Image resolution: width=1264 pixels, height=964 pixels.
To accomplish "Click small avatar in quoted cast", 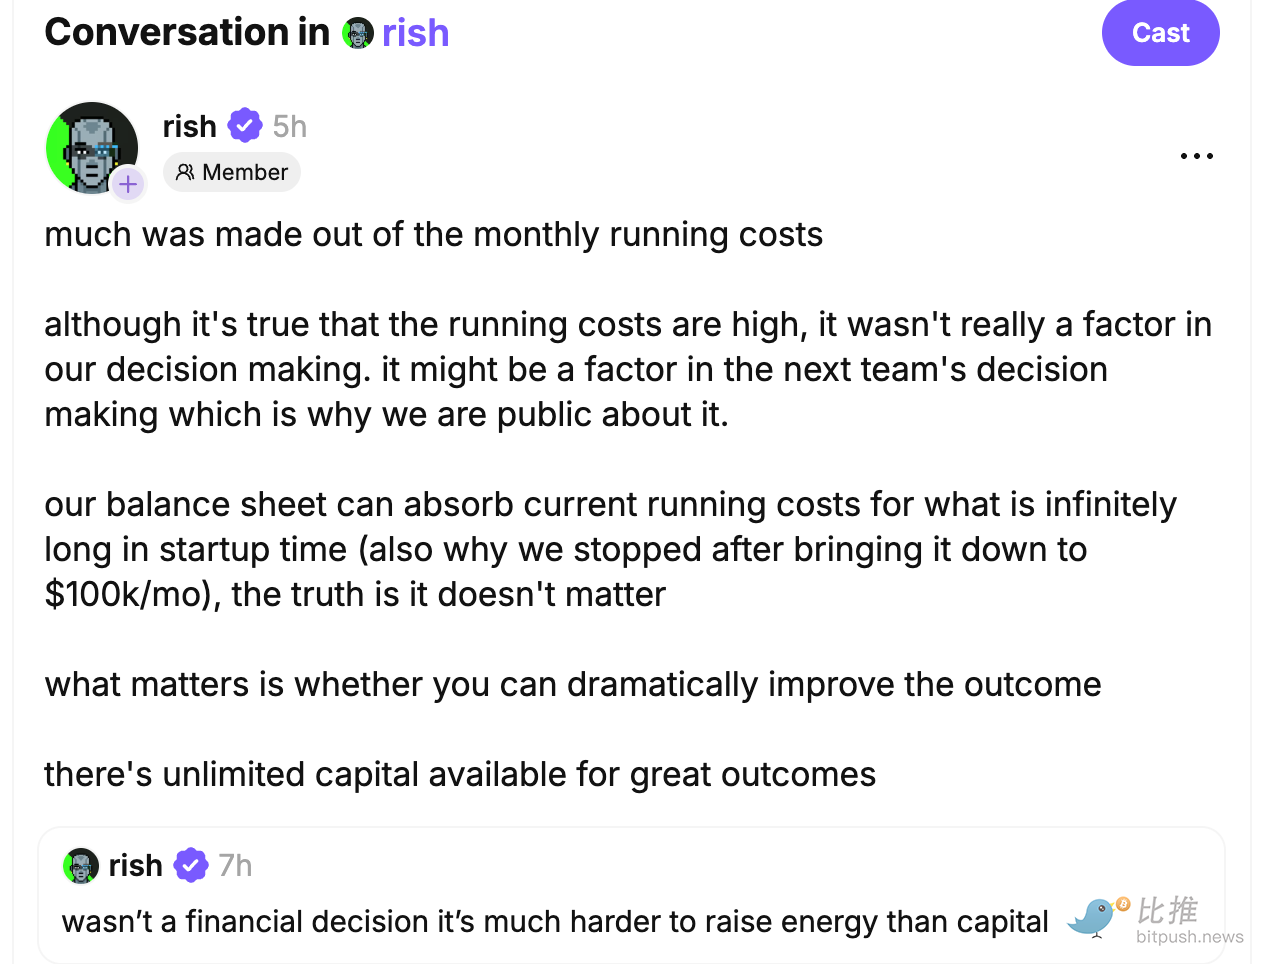I will coord(81,865).
